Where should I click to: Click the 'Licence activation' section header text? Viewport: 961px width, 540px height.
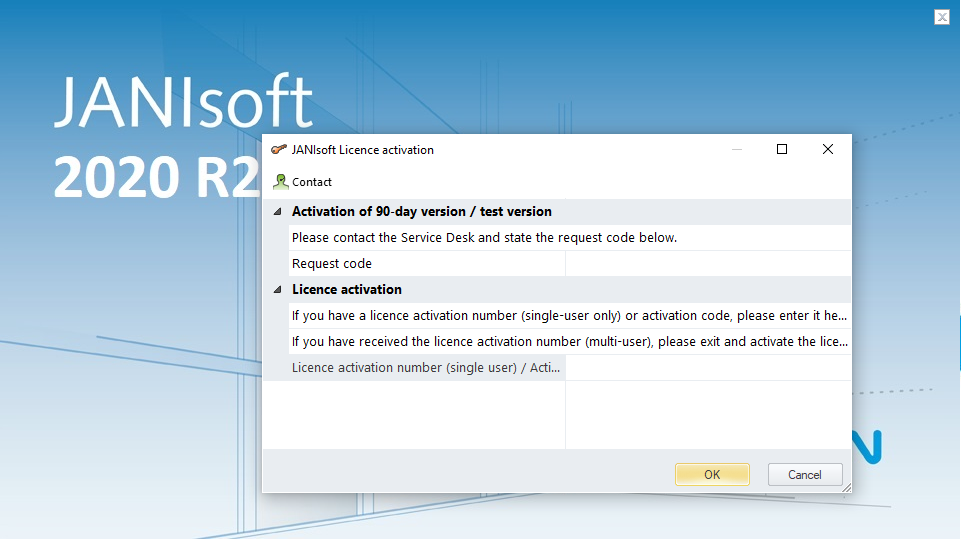click(347, 289)
